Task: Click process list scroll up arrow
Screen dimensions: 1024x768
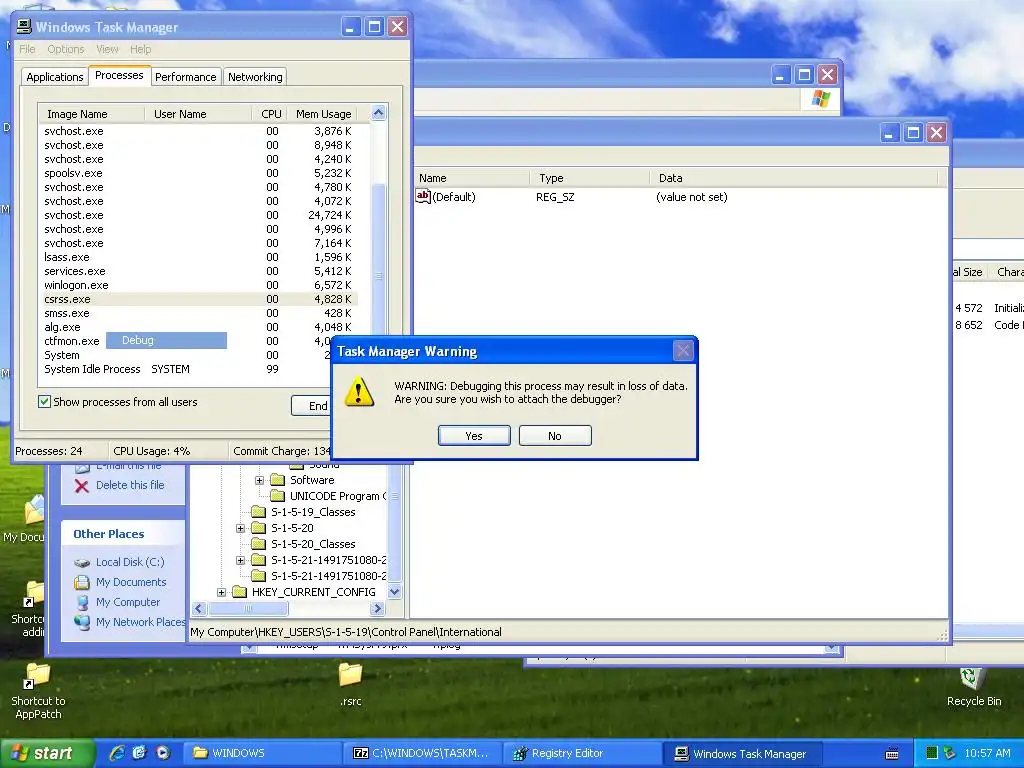Action: point(379,113)
